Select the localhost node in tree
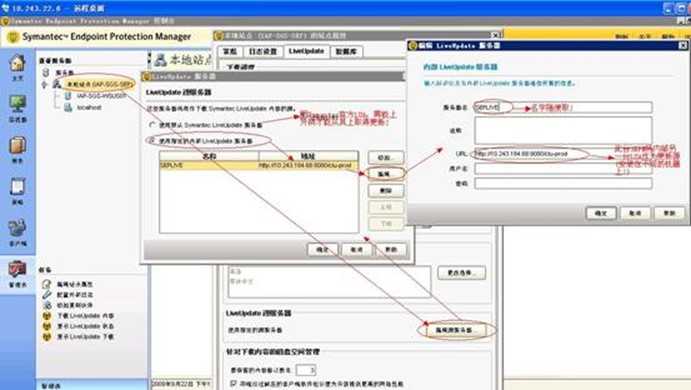Viewport: 691px width, 390px height. [x=89, y=107]
